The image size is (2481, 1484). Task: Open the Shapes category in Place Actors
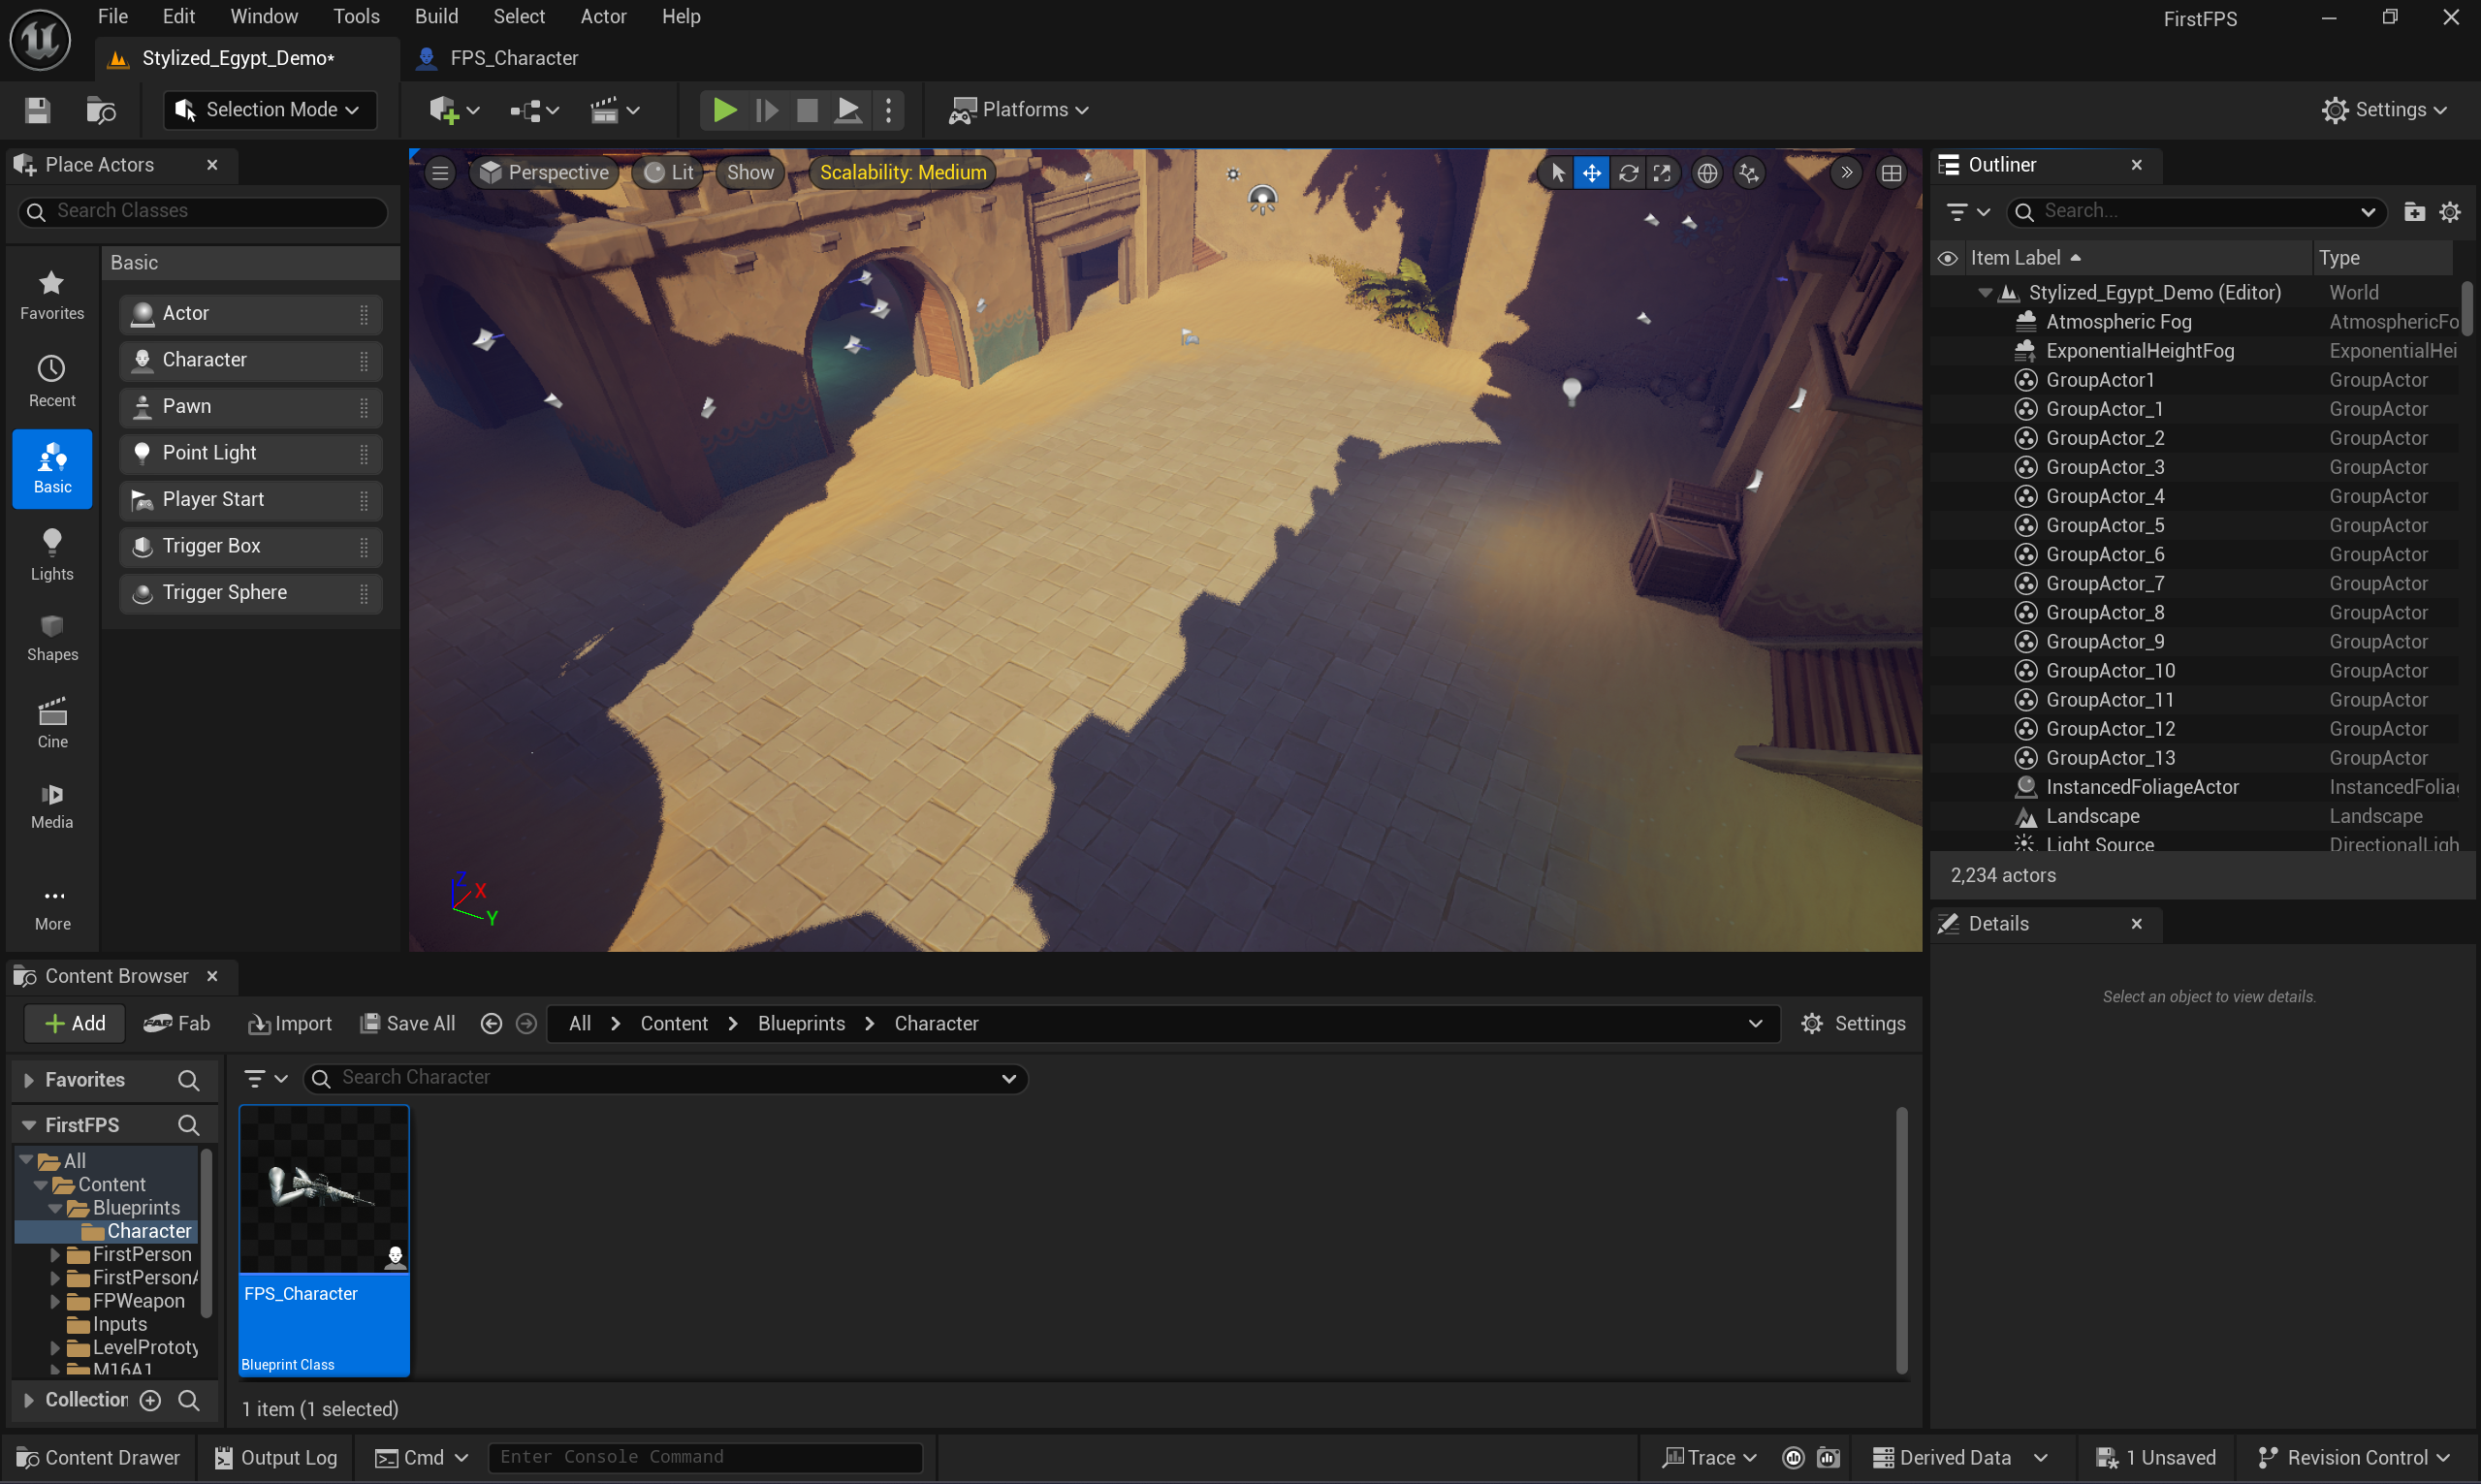click(52, 638)
